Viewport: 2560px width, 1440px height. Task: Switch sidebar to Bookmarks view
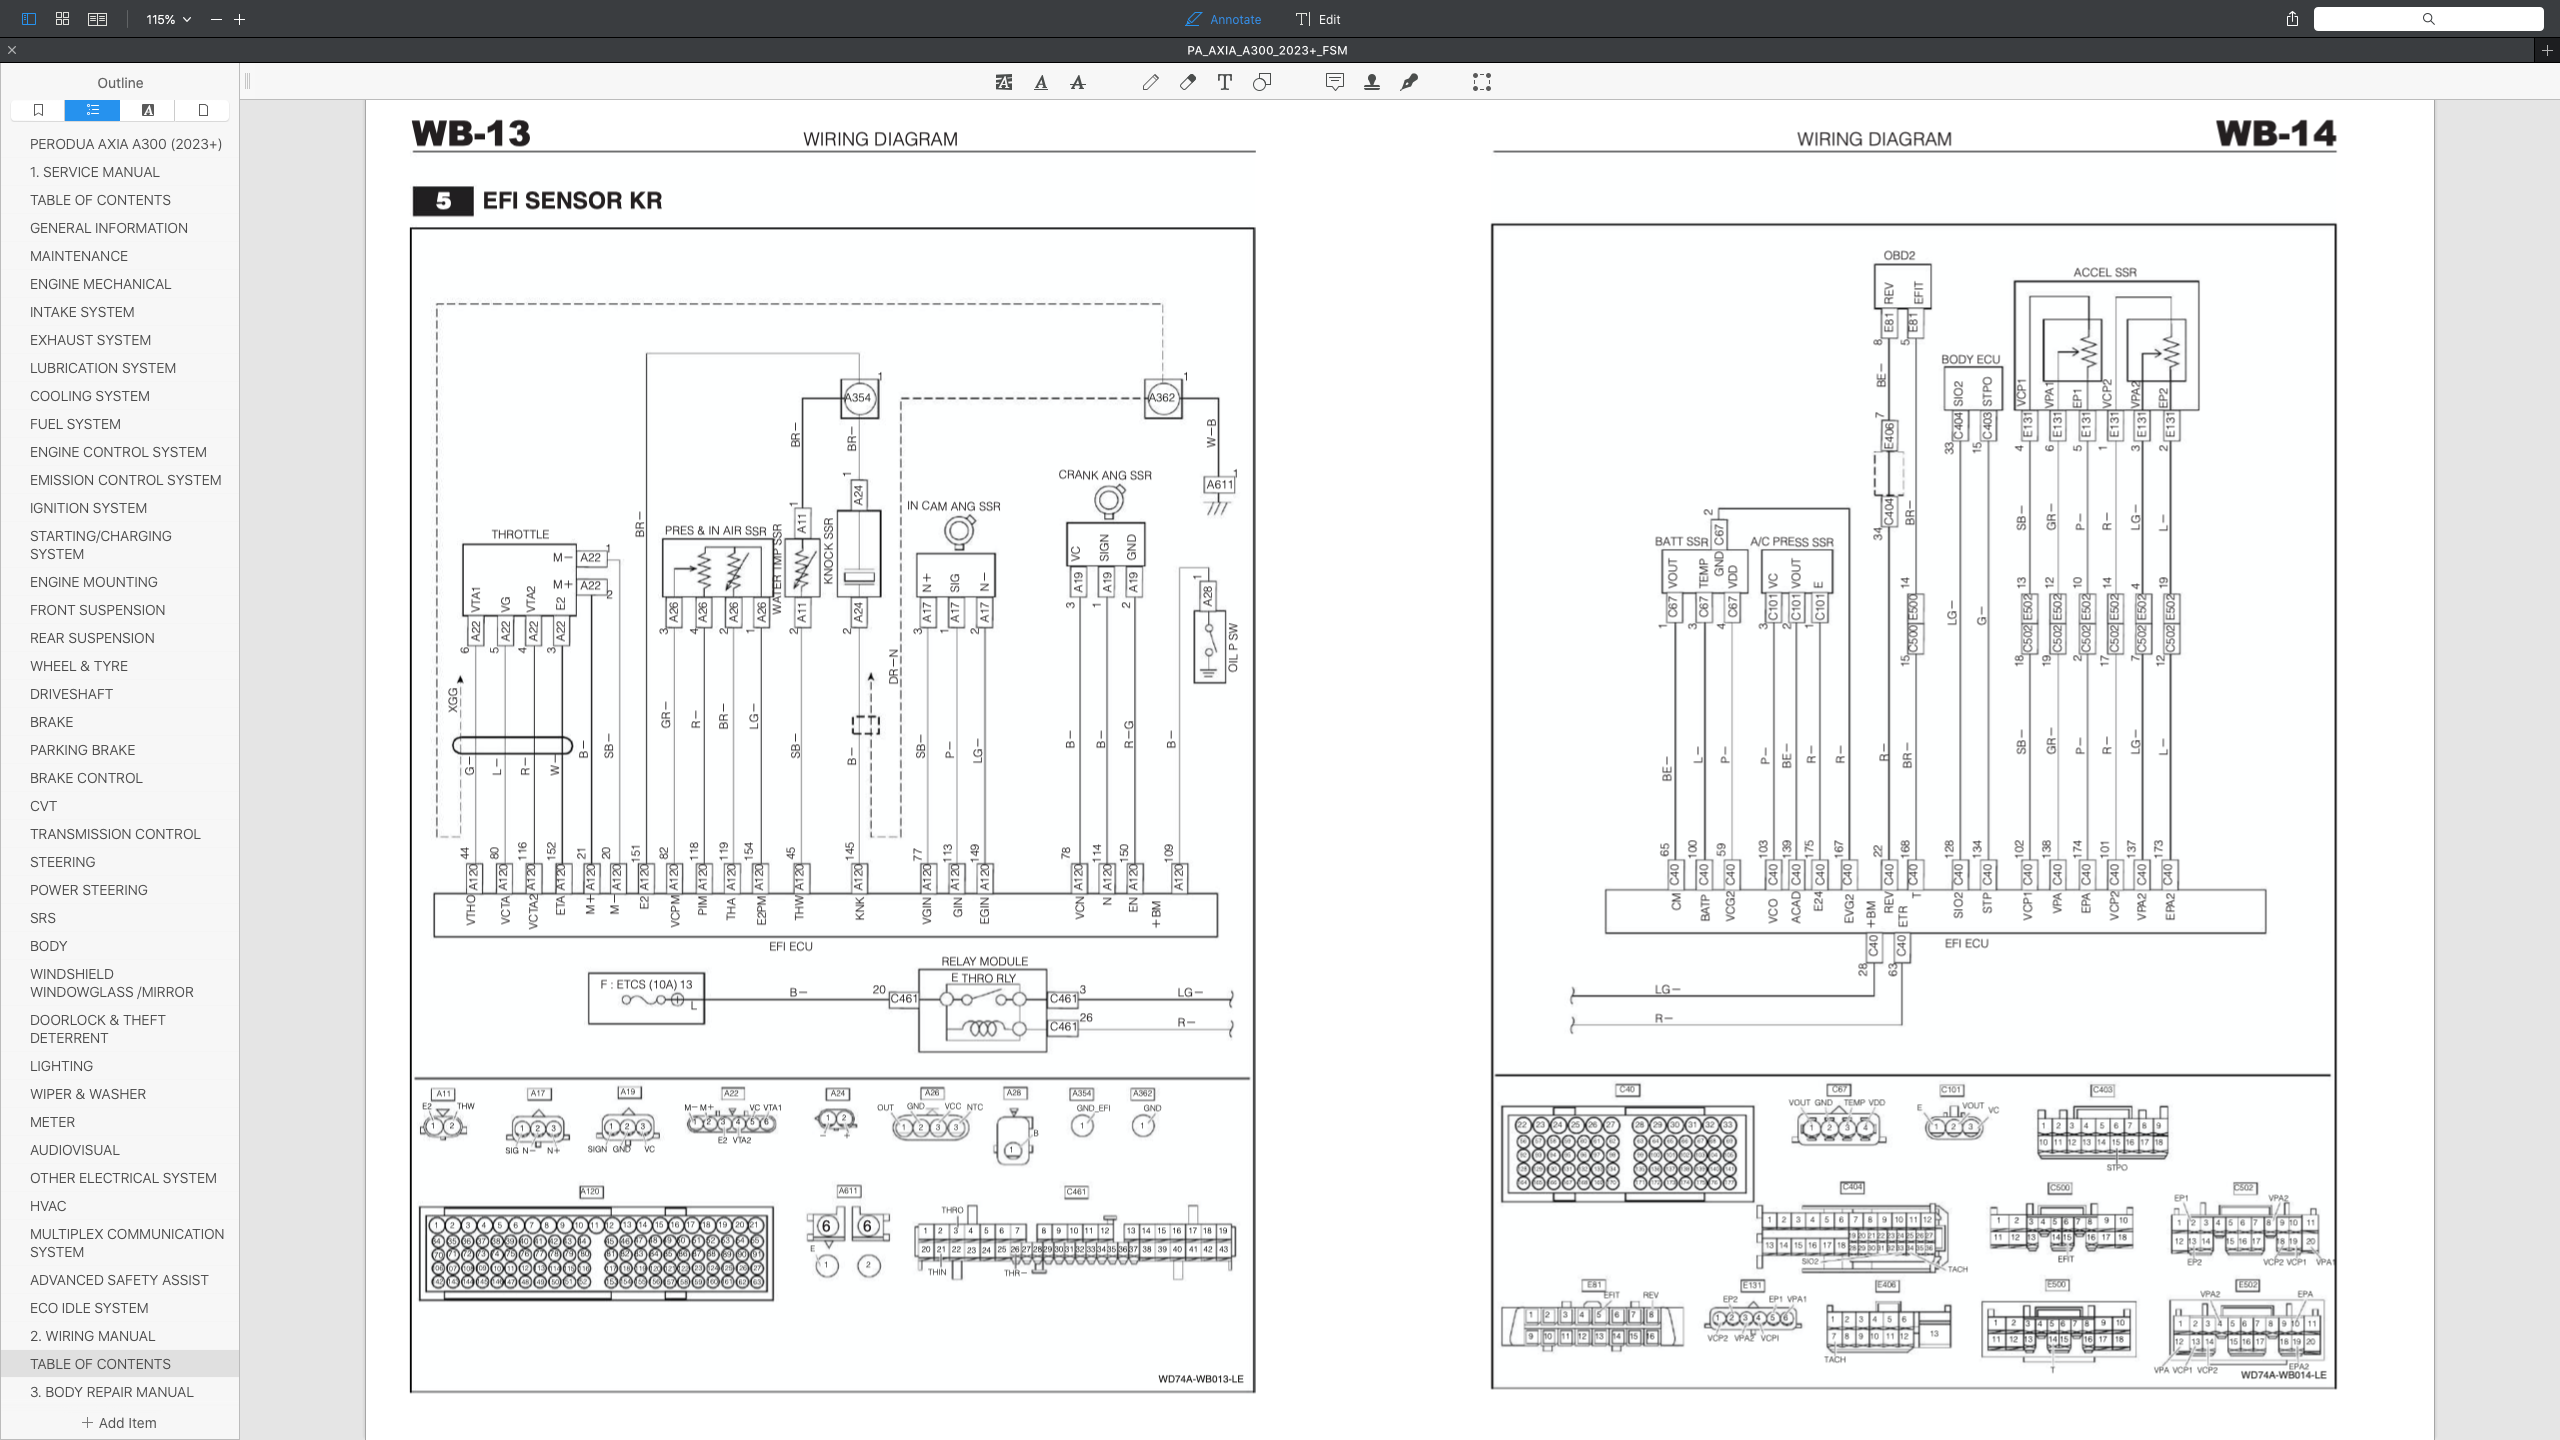(x=38, y=110)
